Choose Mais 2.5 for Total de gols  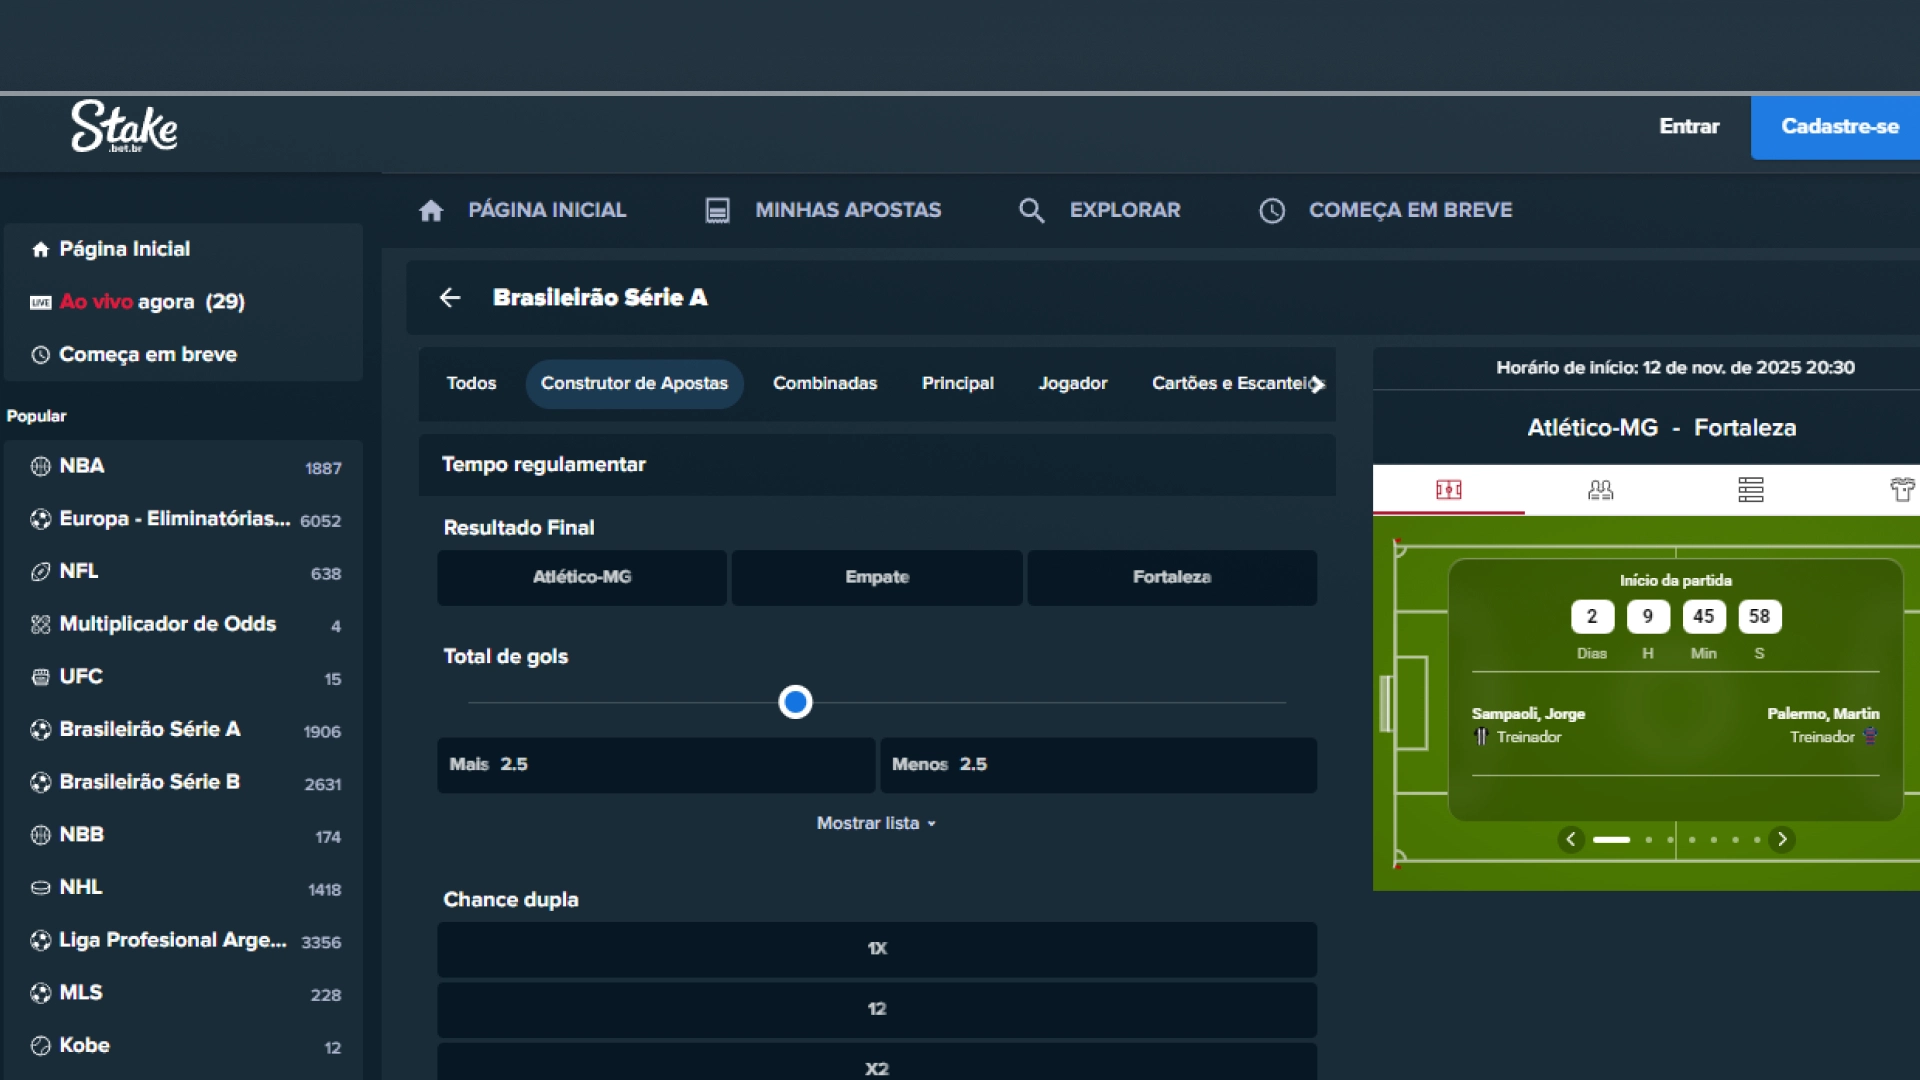(656, 765)
